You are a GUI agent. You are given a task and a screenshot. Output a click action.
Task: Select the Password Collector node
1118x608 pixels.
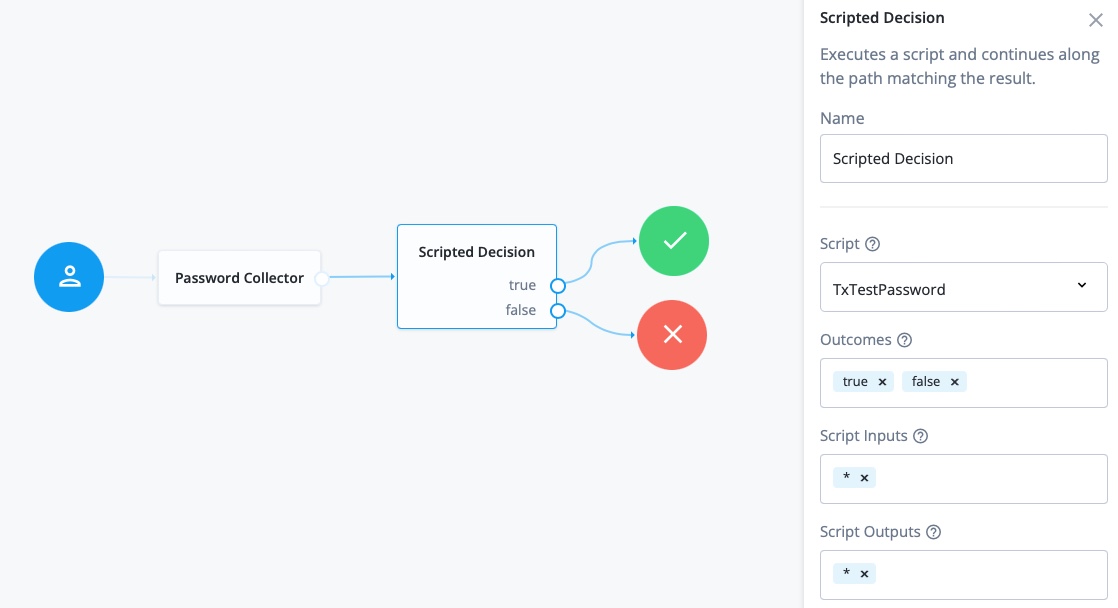pyautogui.click(x=239, y=278)
